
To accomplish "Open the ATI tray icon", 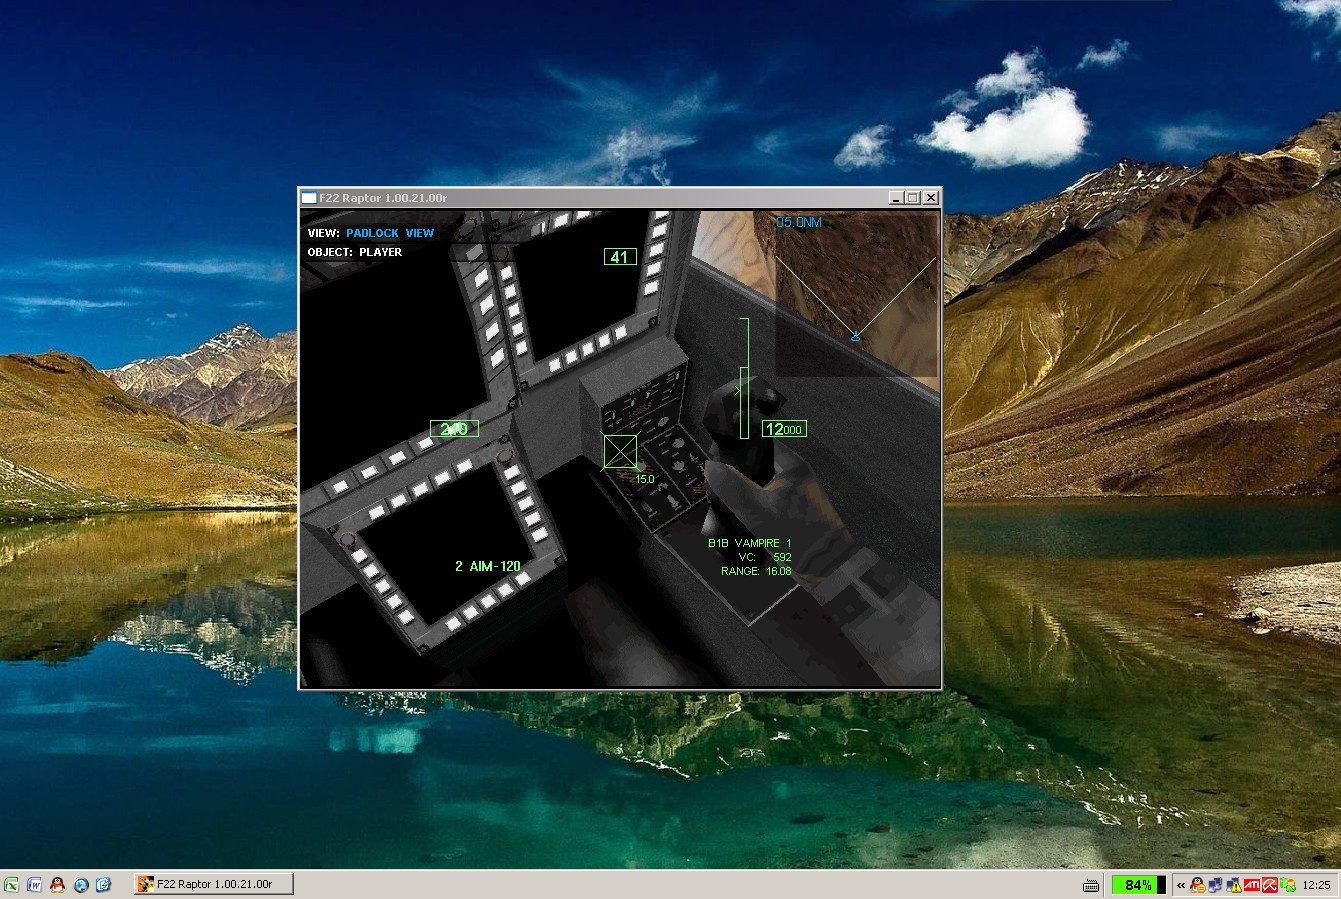I will tap(1251, 885).
